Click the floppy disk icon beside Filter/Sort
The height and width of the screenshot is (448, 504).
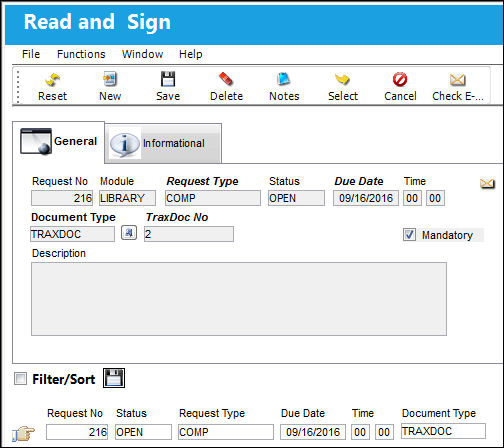pos(114,378)
